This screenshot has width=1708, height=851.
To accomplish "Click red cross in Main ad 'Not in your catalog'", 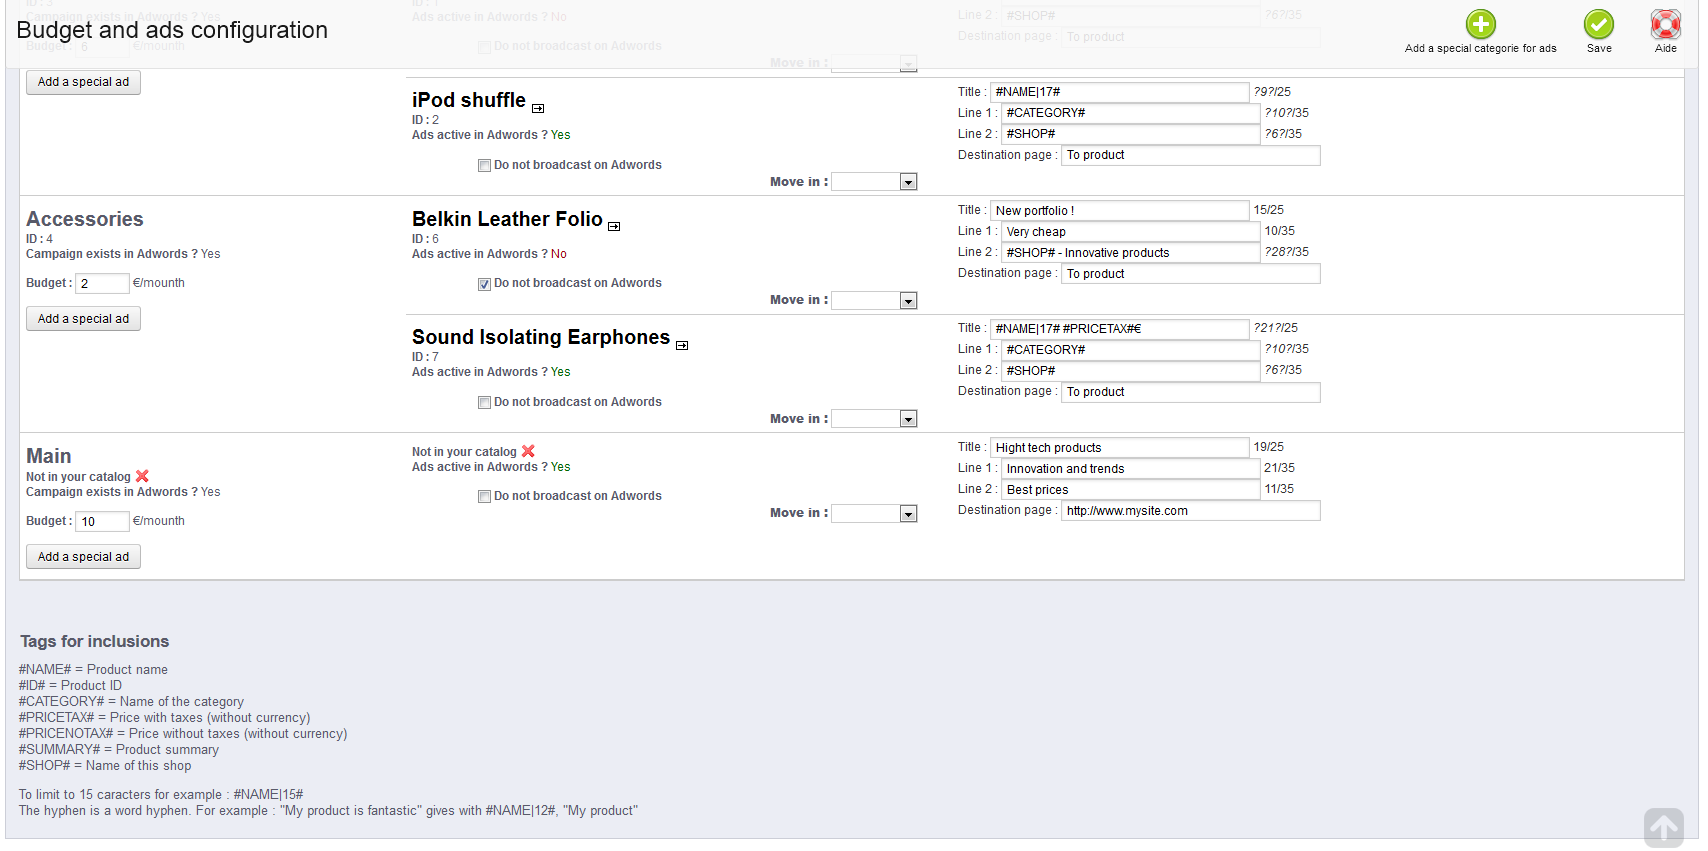I will point(528,451).
